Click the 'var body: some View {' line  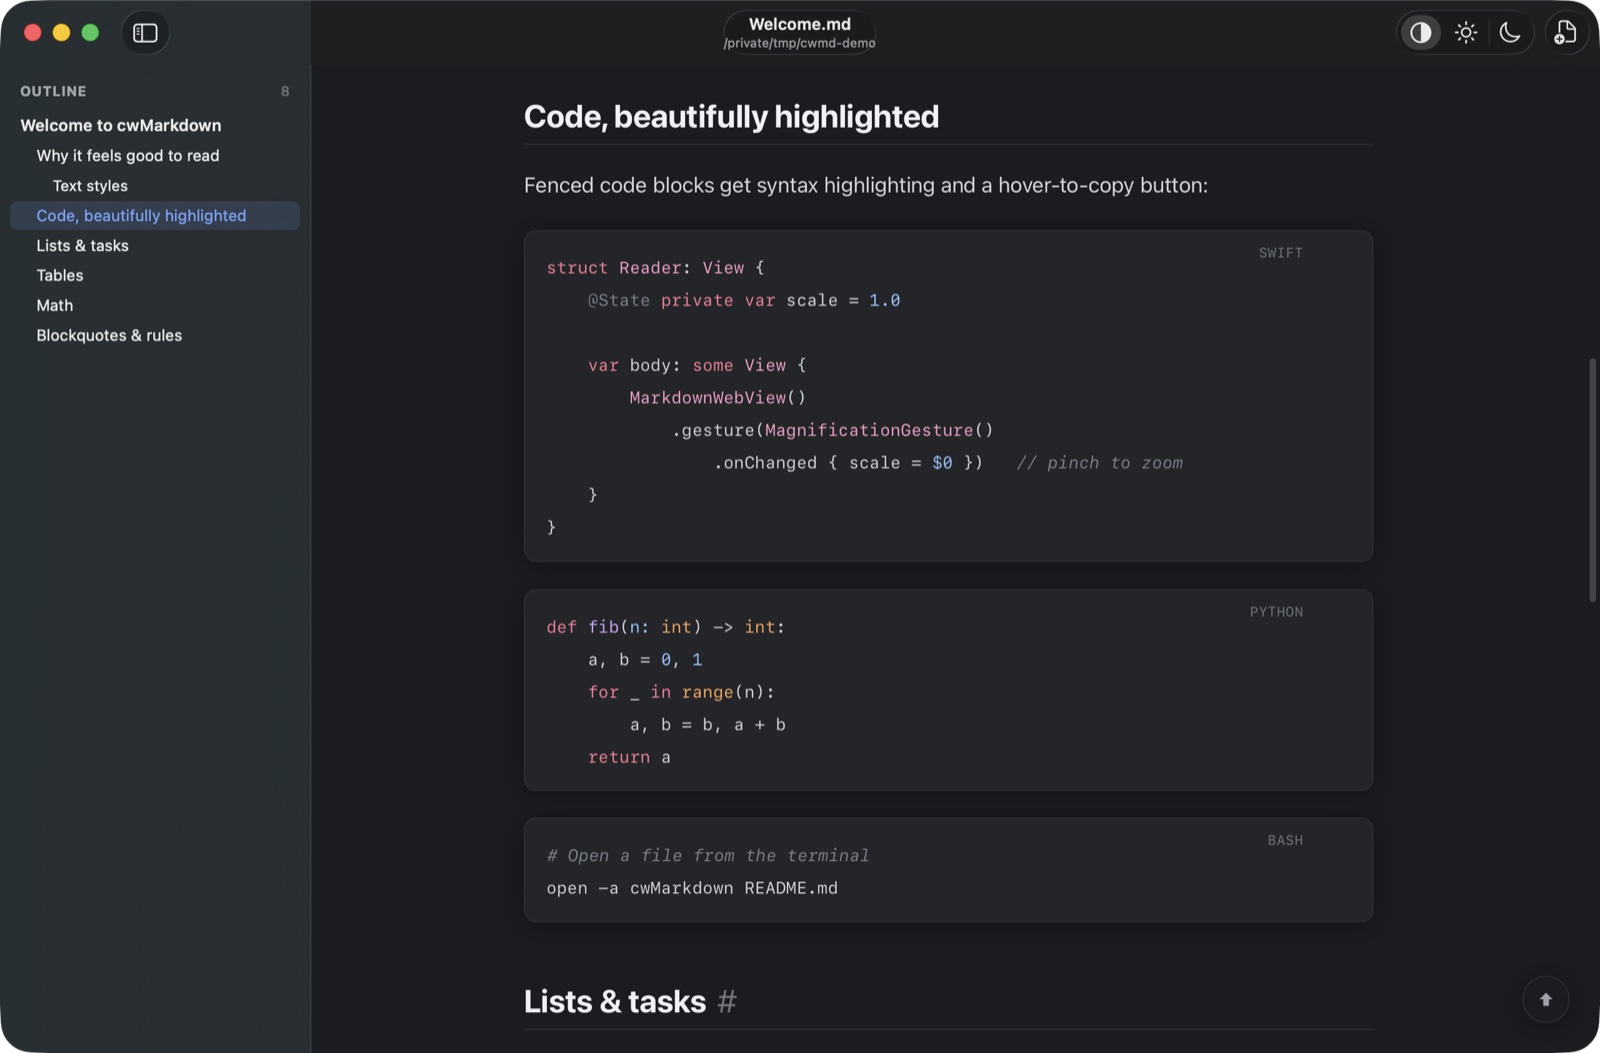pyautogui.click(x=697, y=366)
